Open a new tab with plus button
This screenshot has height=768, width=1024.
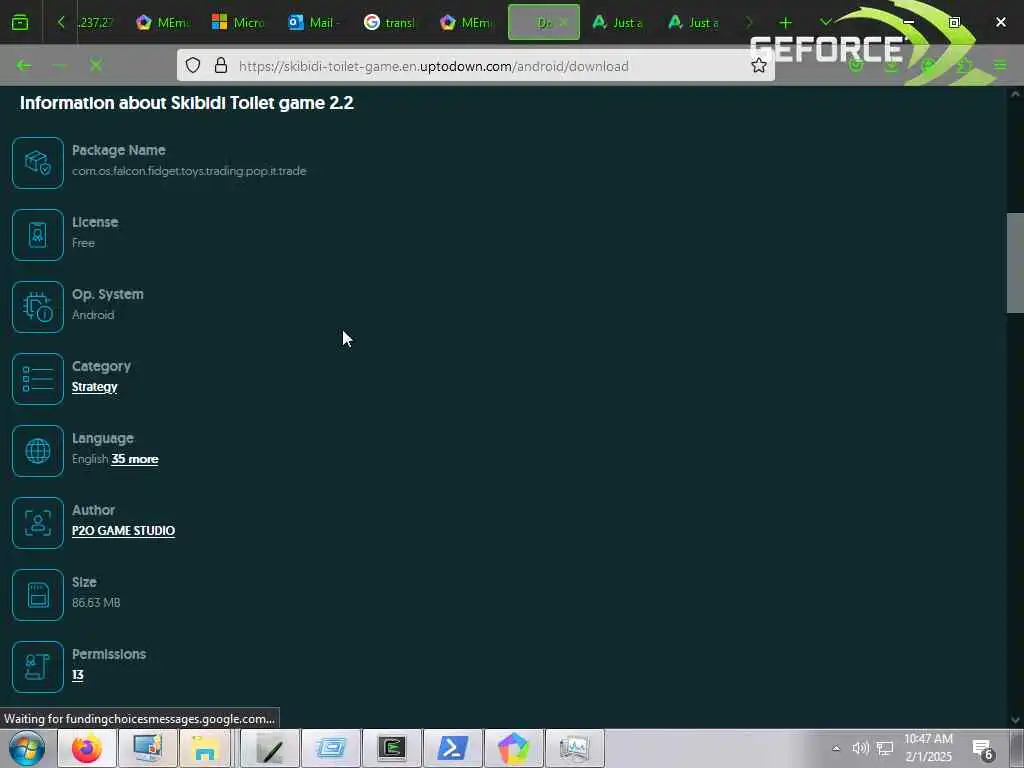785,23
